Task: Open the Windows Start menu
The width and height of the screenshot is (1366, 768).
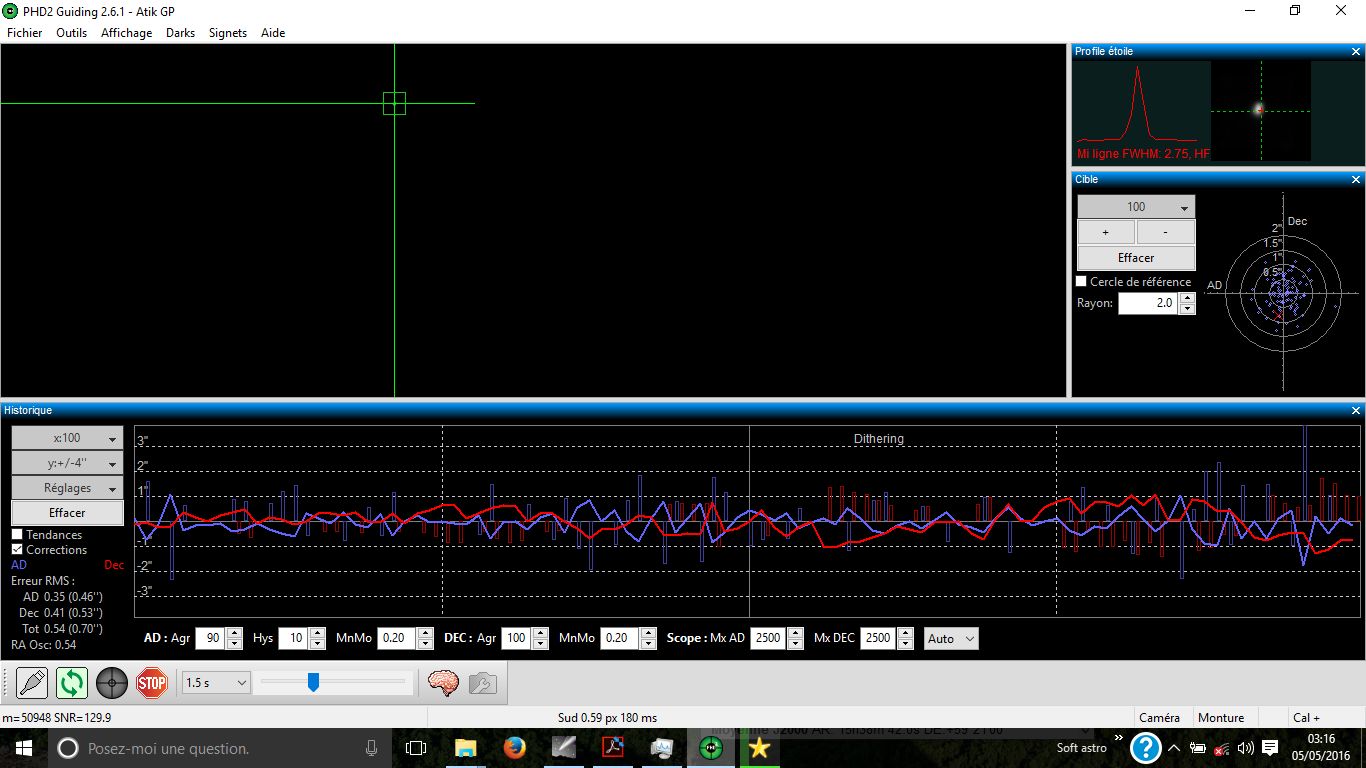Action: [x=24, y=748]
